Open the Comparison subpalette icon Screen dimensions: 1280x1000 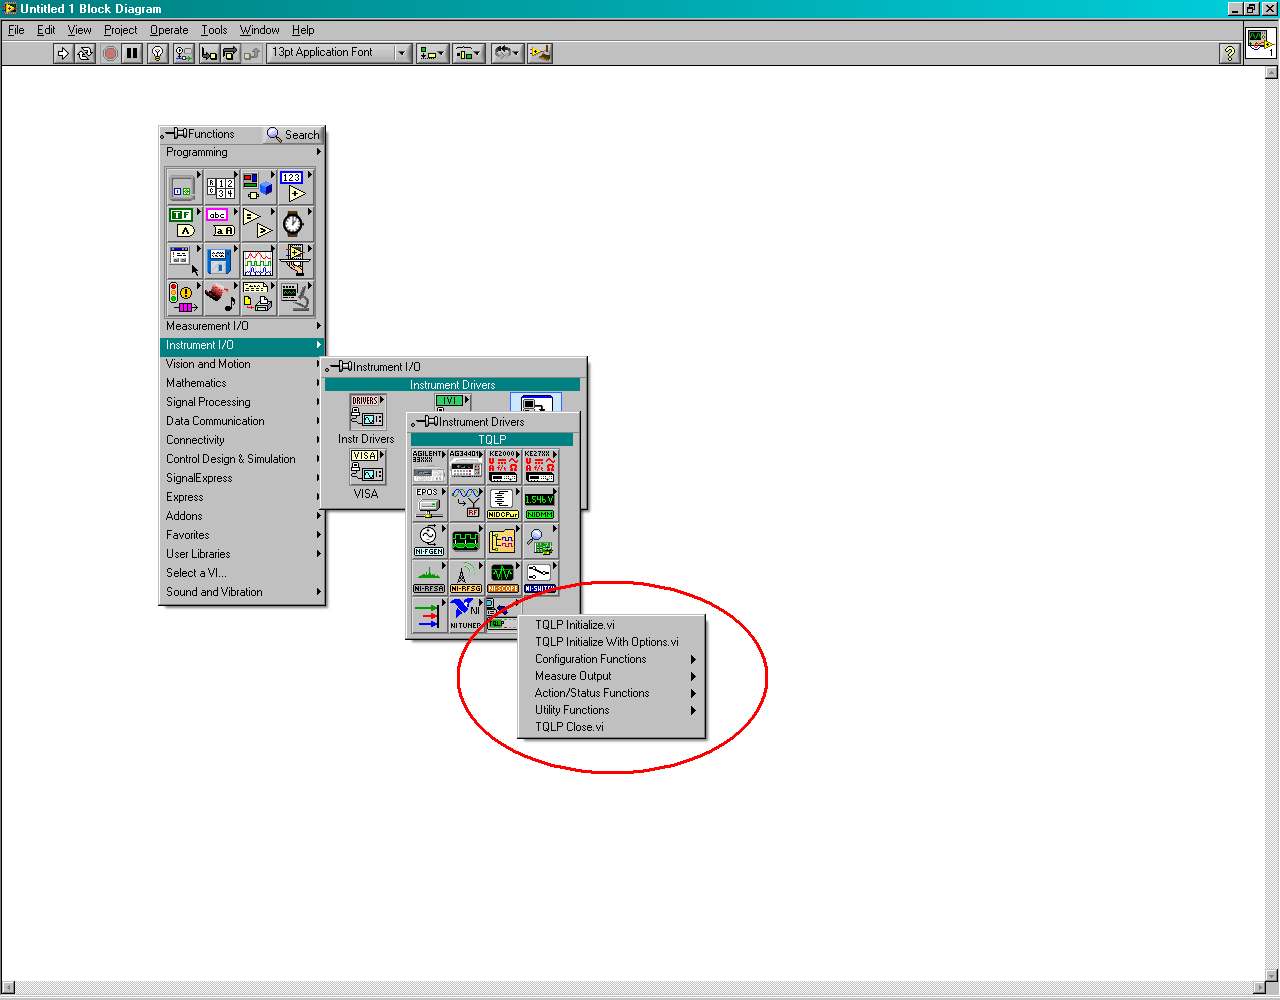point(257,224)
